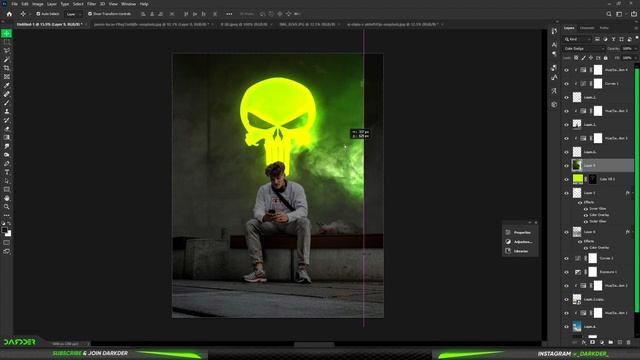This screenshot has height=360, width=640.
Task: Select the Eraser tool
Action: (x=7, y=129)
